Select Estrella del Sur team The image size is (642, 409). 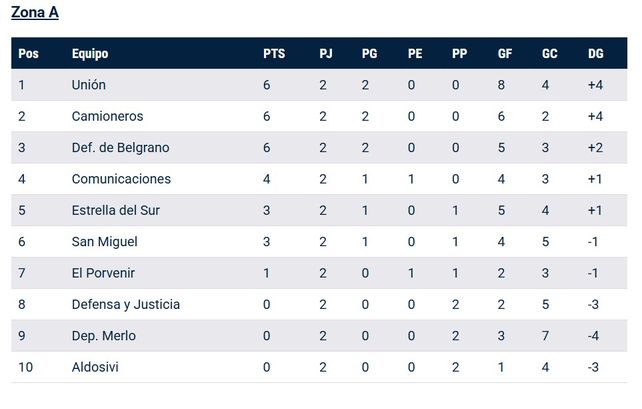[x=115, y=210]
